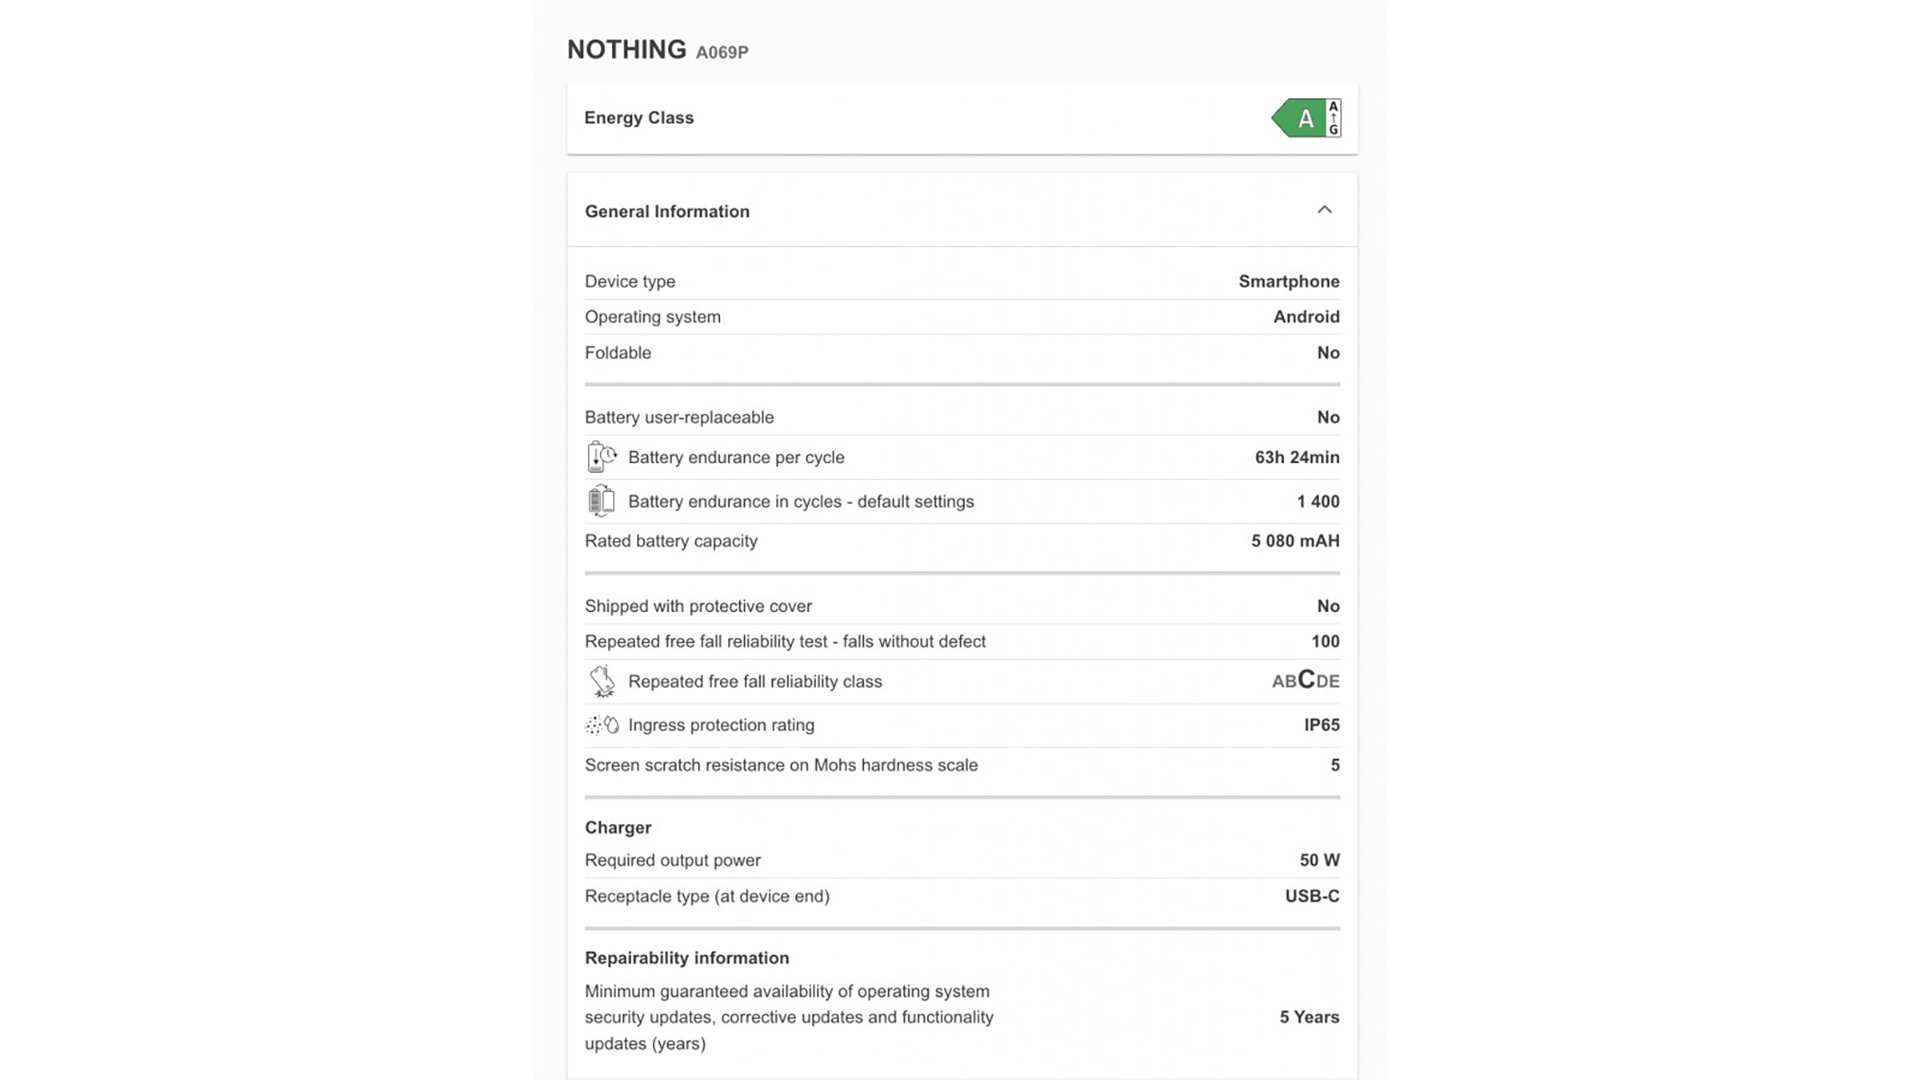Click the free fall reliability class icon
This screenshot has width=1920, height=1080.
602,681
